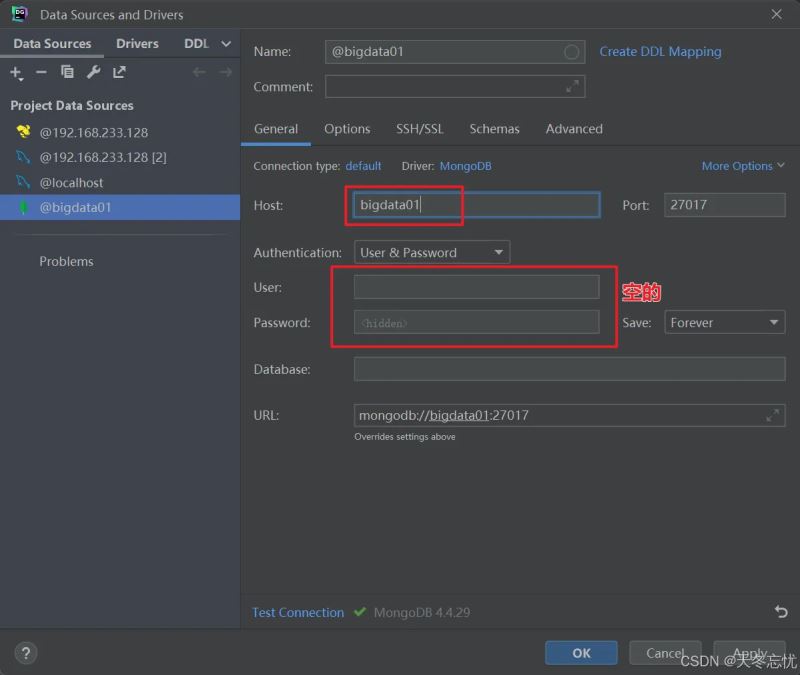Confirm settings with OK button
The width and height of the screenshot is (800, 675).
[581, 653]
